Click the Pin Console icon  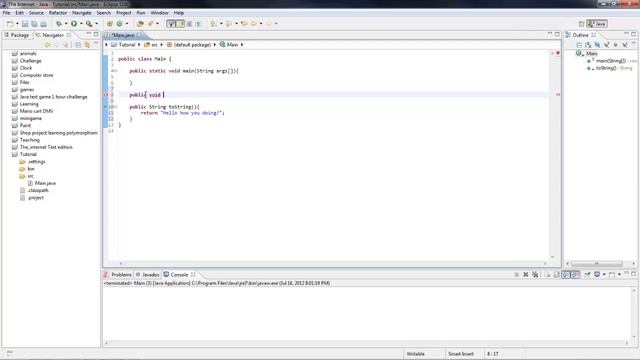click(x=587, y=274)
